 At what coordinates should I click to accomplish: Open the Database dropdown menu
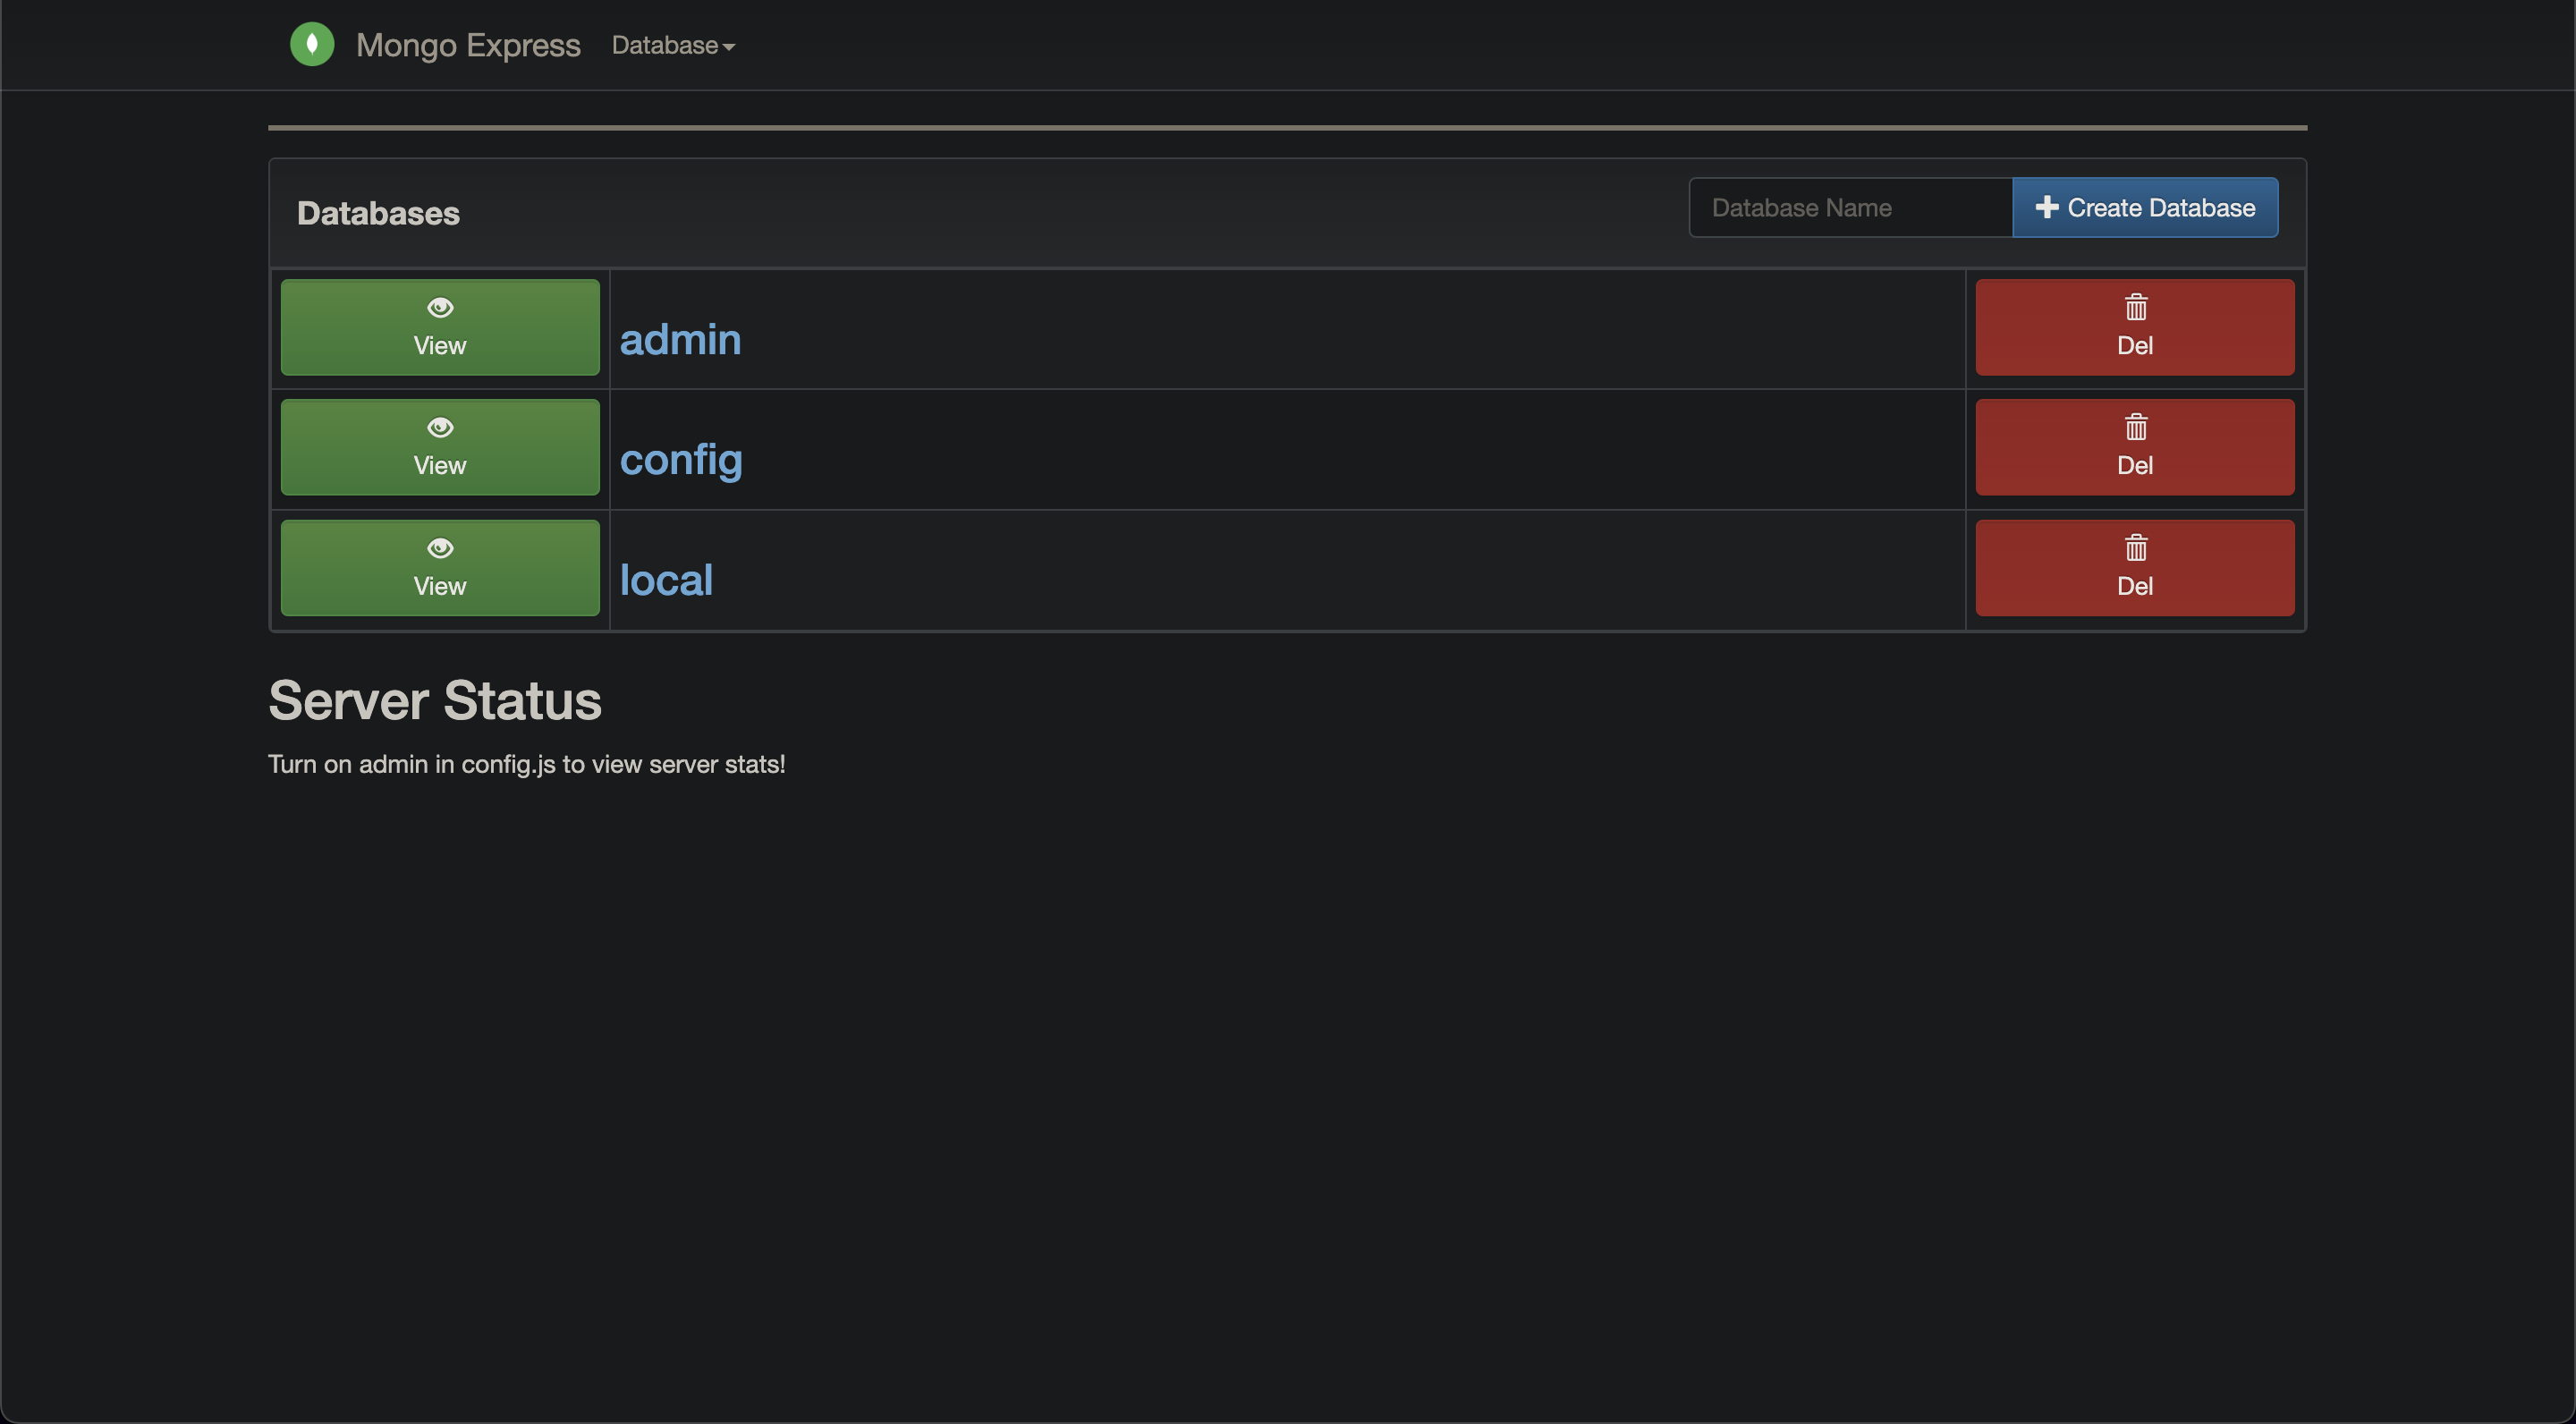pyautogui.click(x=665, y=45)
